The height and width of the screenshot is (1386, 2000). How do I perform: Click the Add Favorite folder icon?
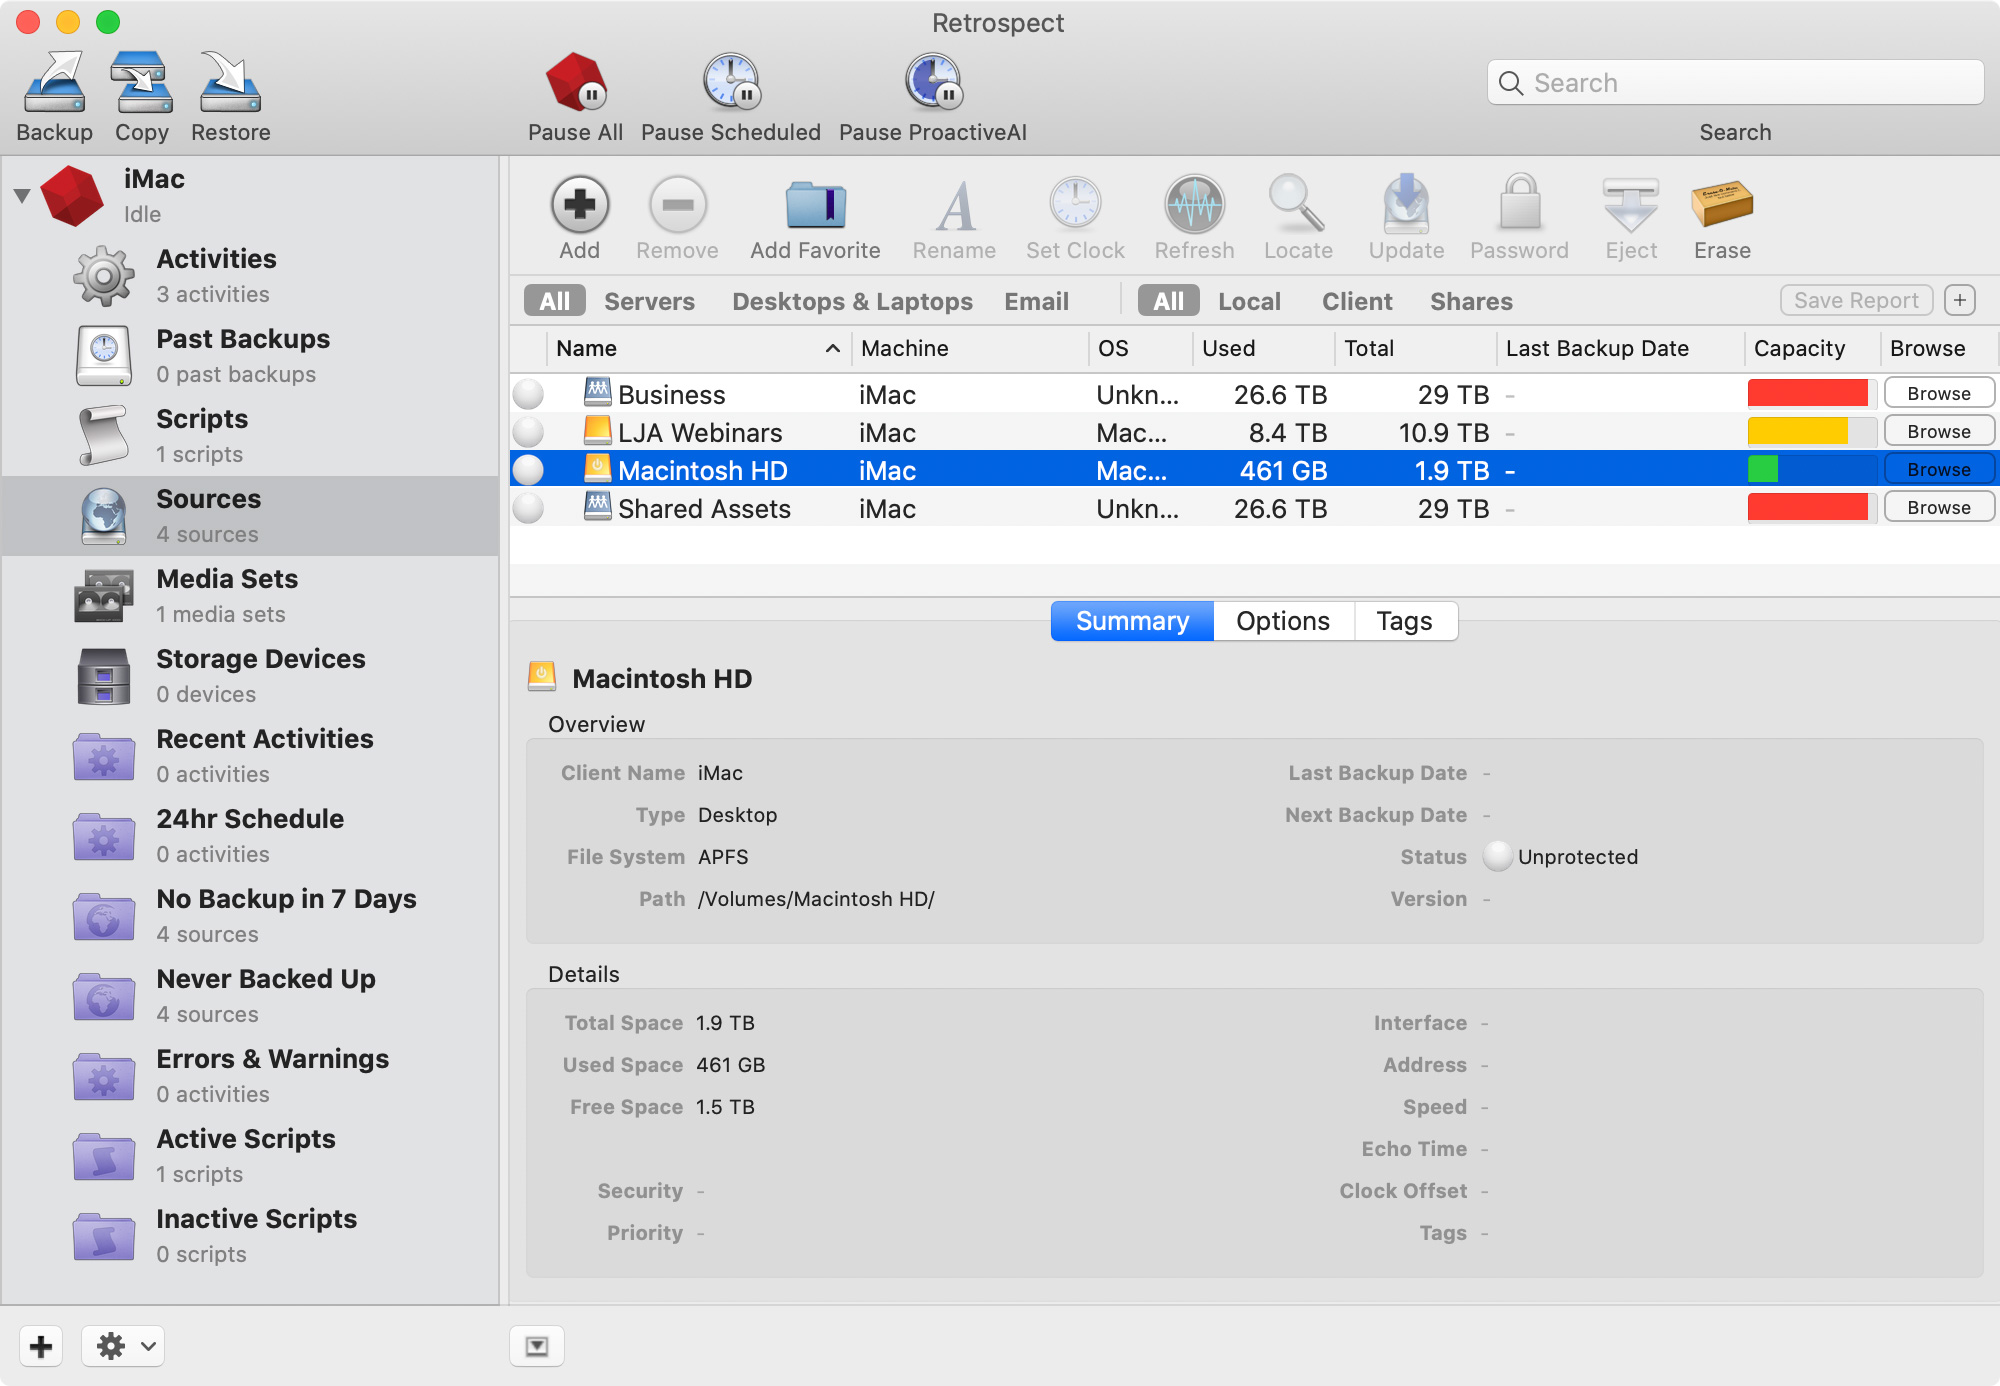pos(816,205)
